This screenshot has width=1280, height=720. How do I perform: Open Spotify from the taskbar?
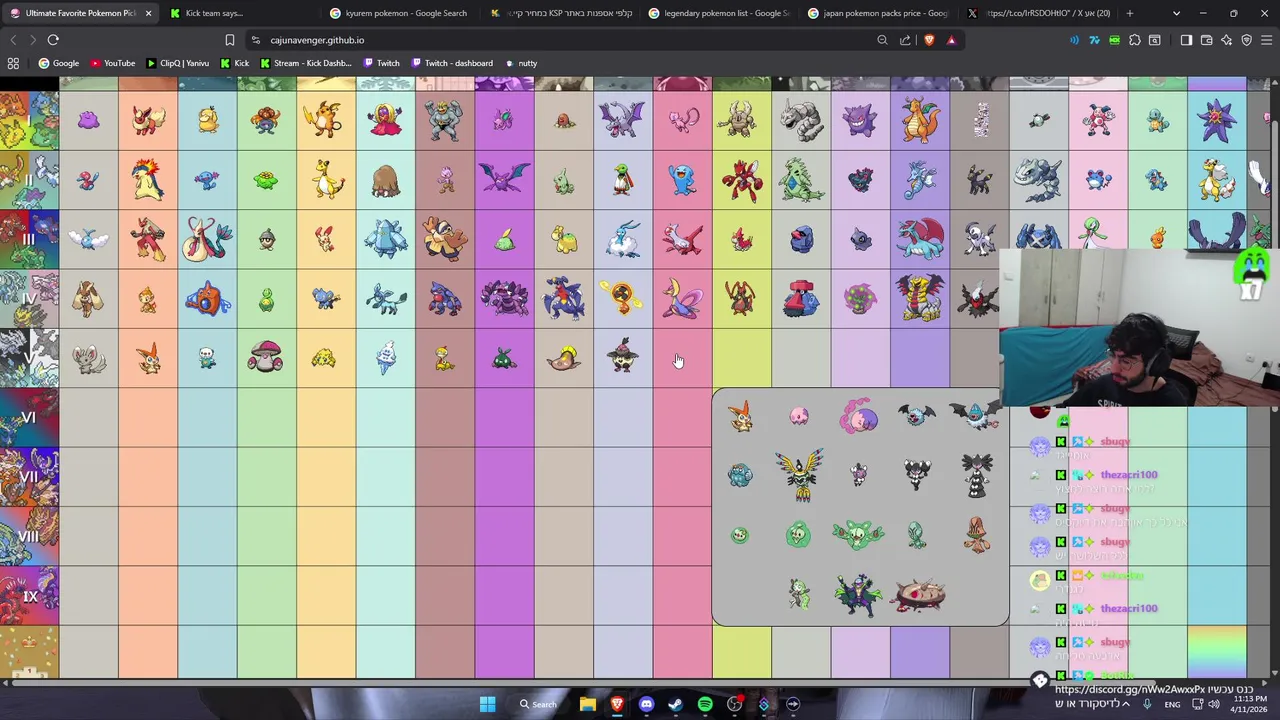coord(705,704)
